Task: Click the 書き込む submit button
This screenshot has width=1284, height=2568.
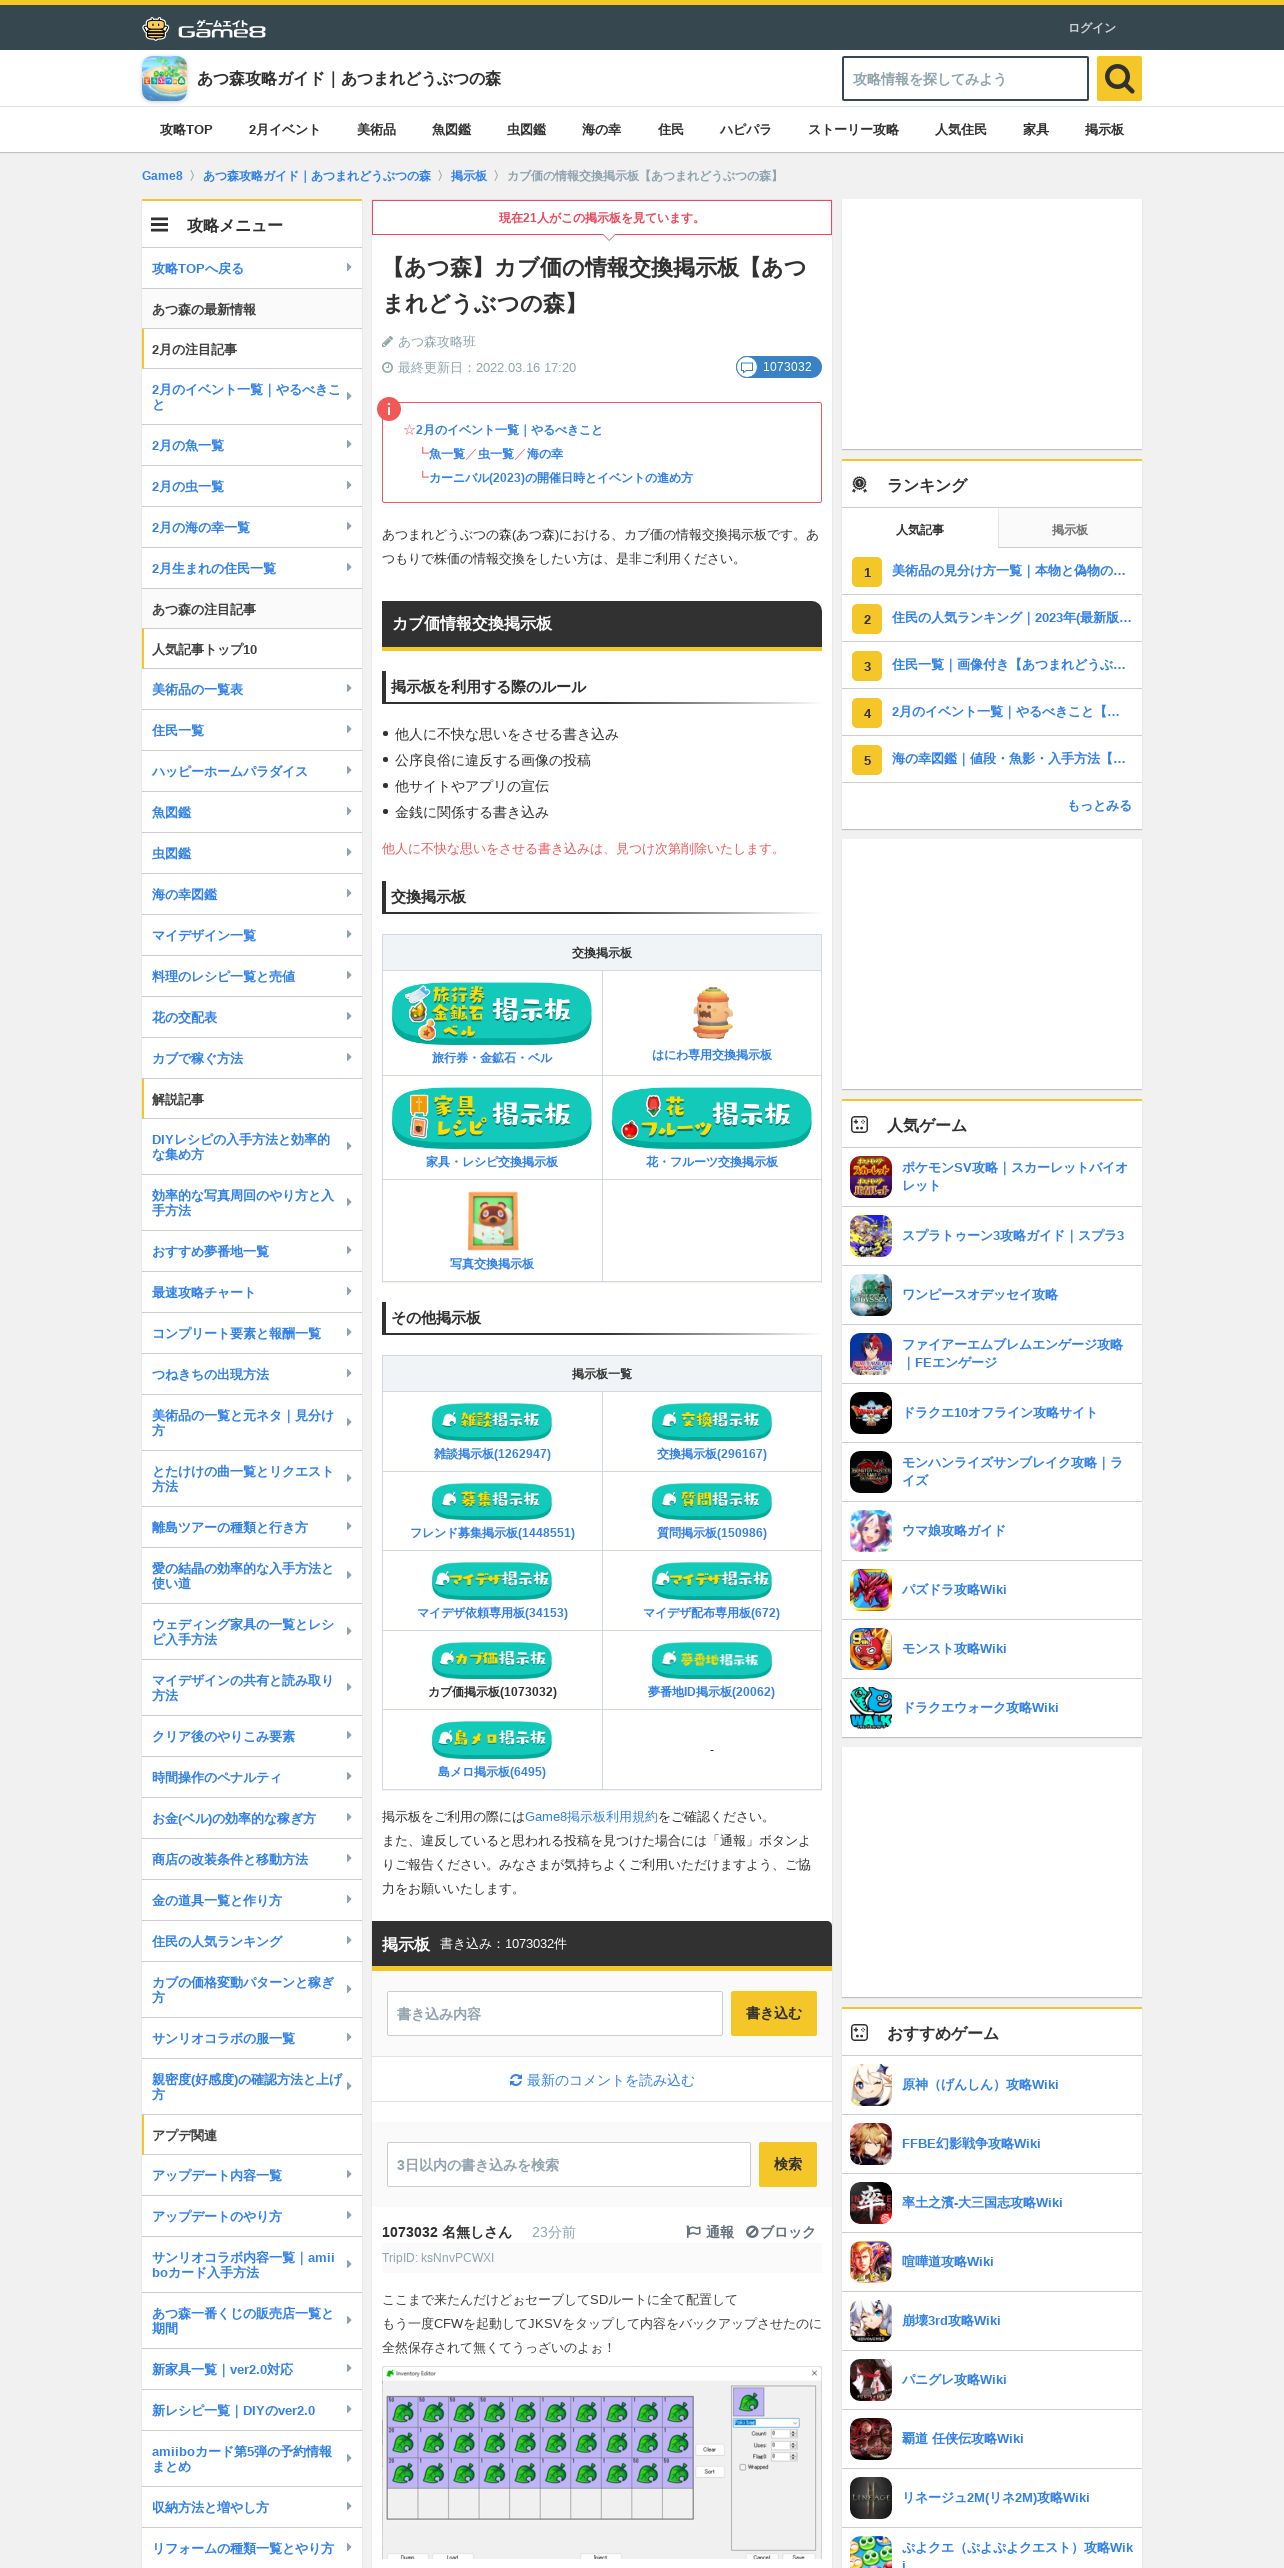Action: [x=774, y=2013]
